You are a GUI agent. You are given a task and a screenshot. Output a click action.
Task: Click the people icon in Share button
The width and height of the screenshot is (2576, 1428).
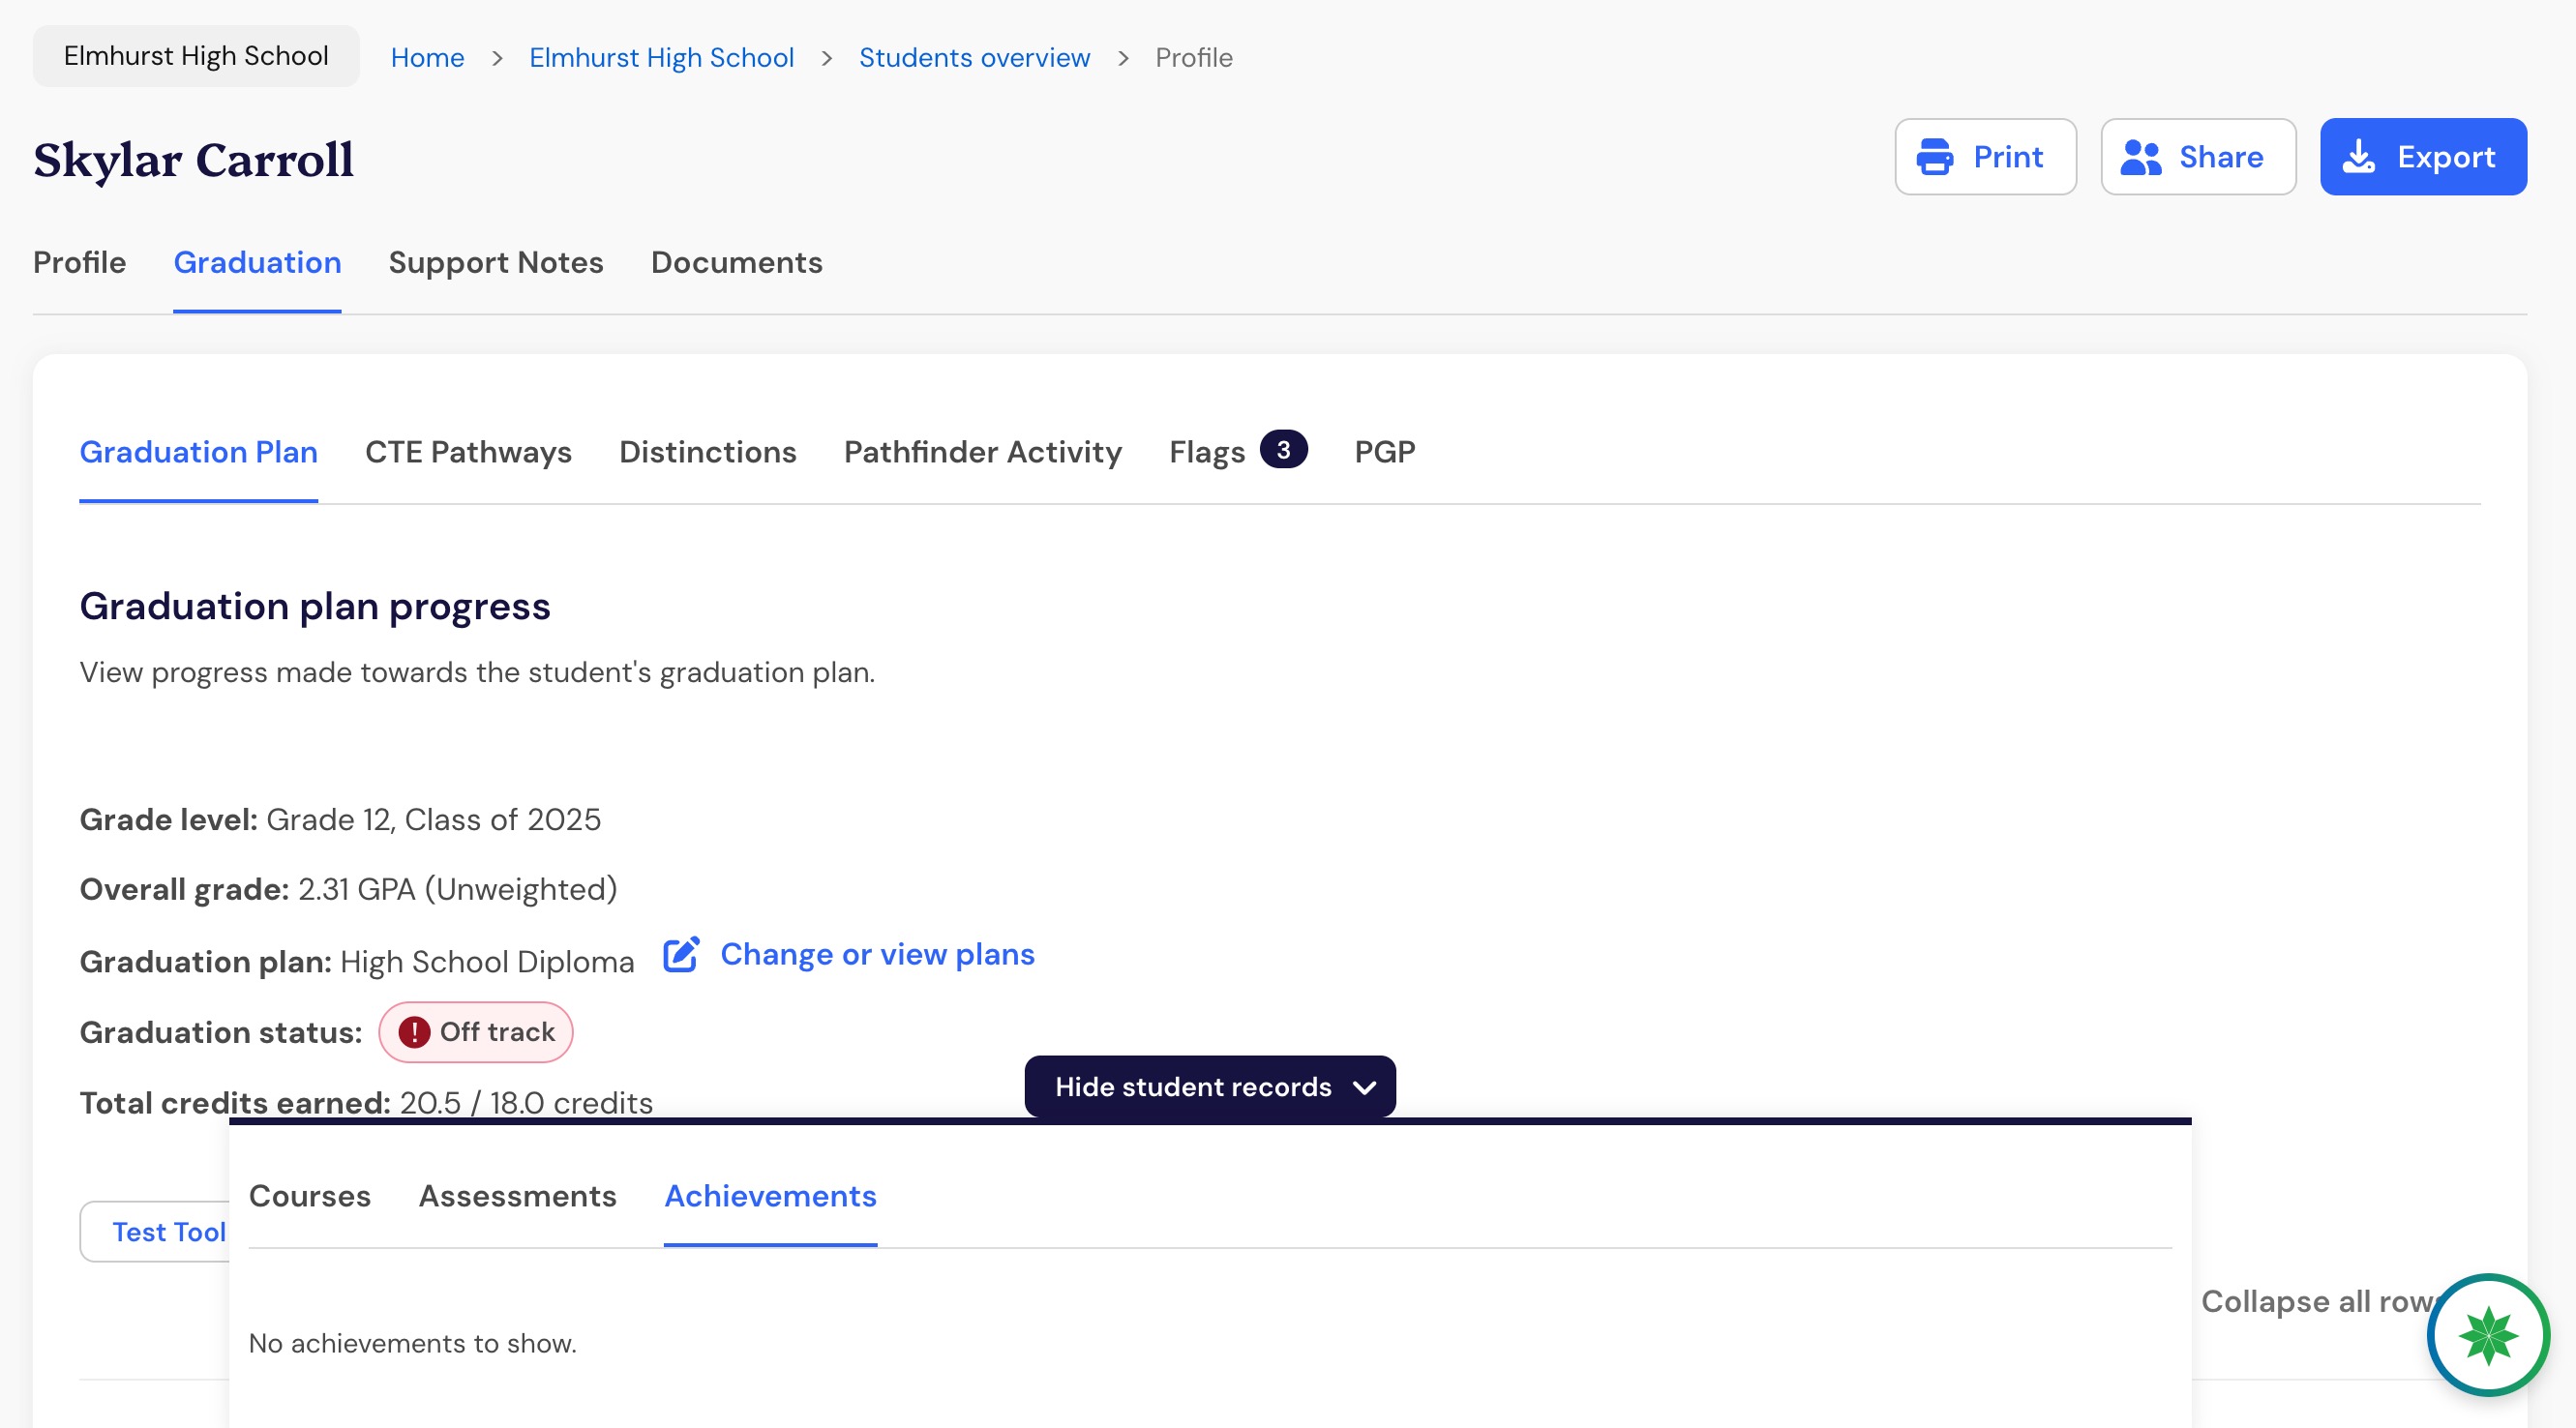(x=2141, y=157)
